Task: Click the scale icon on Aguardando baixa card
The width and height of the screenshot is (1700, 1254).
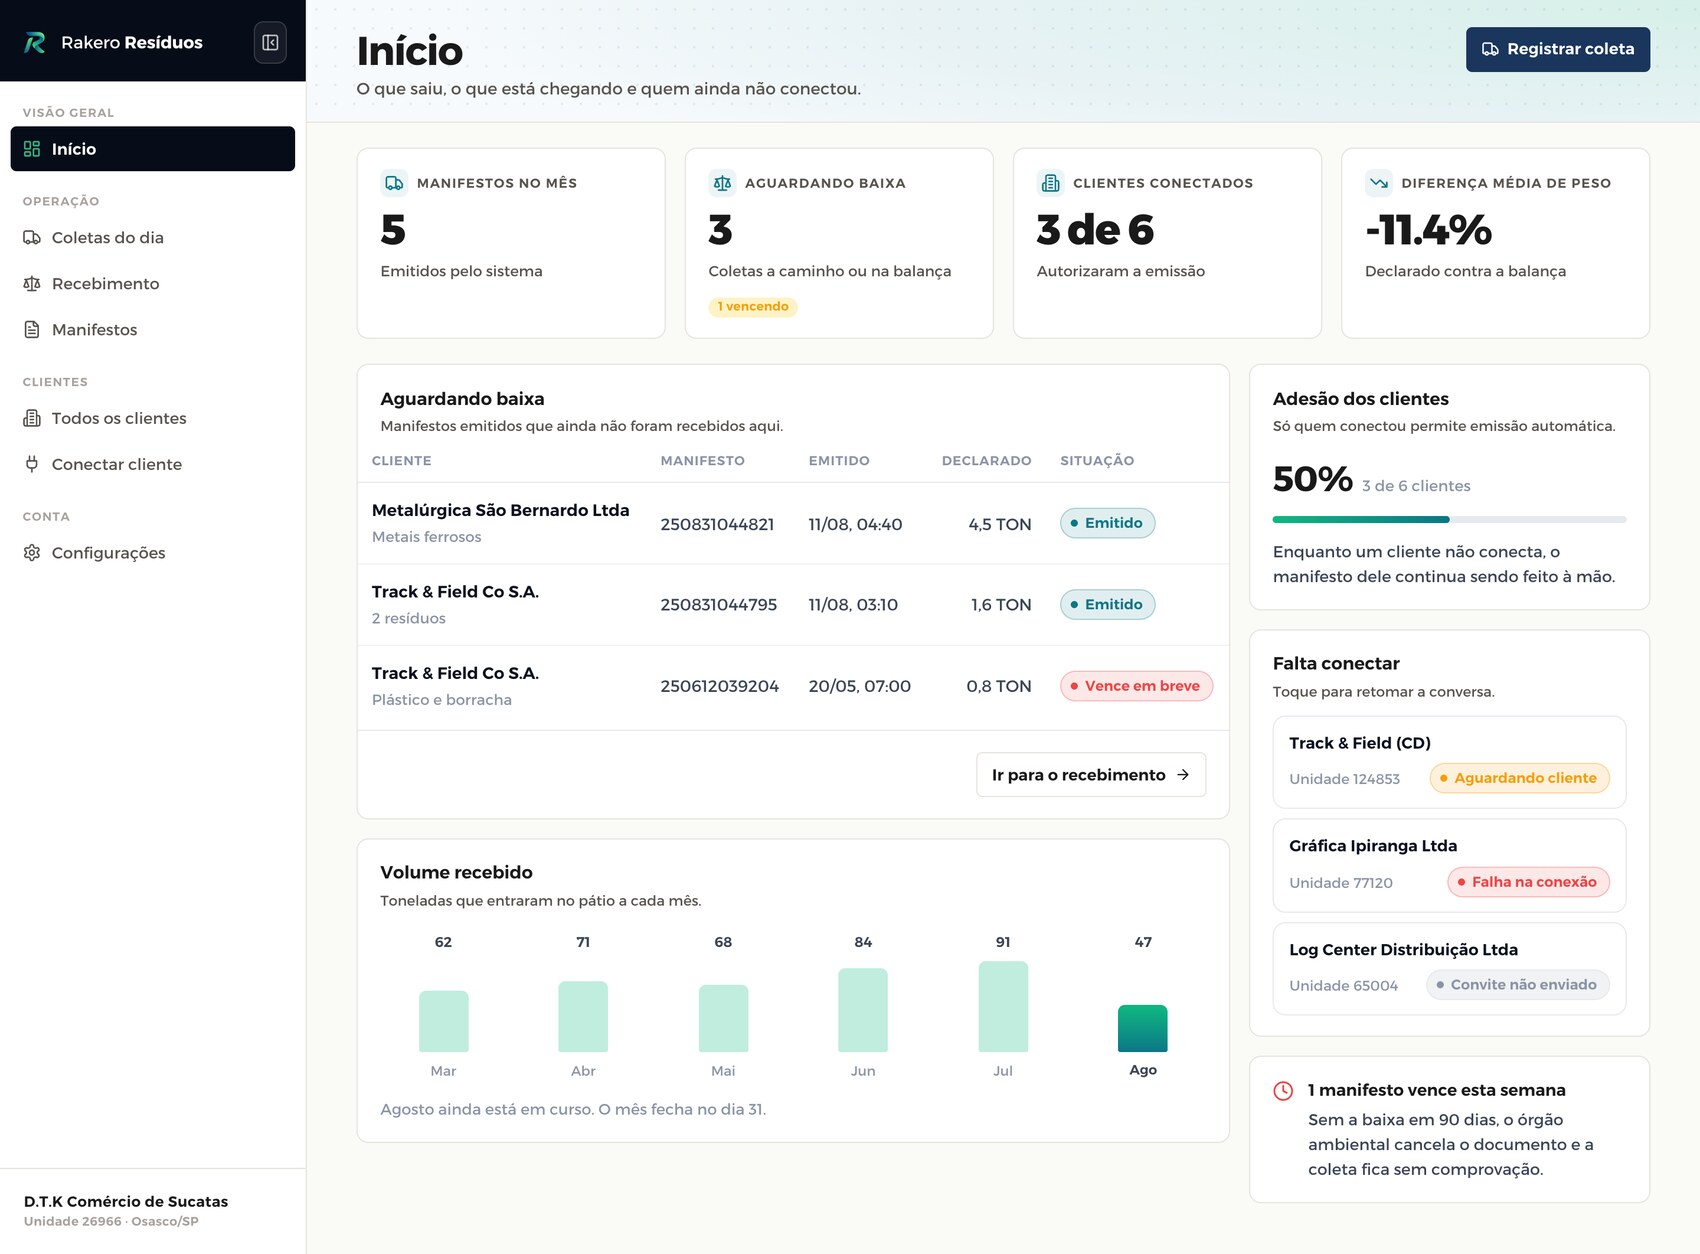Action: 722,183
